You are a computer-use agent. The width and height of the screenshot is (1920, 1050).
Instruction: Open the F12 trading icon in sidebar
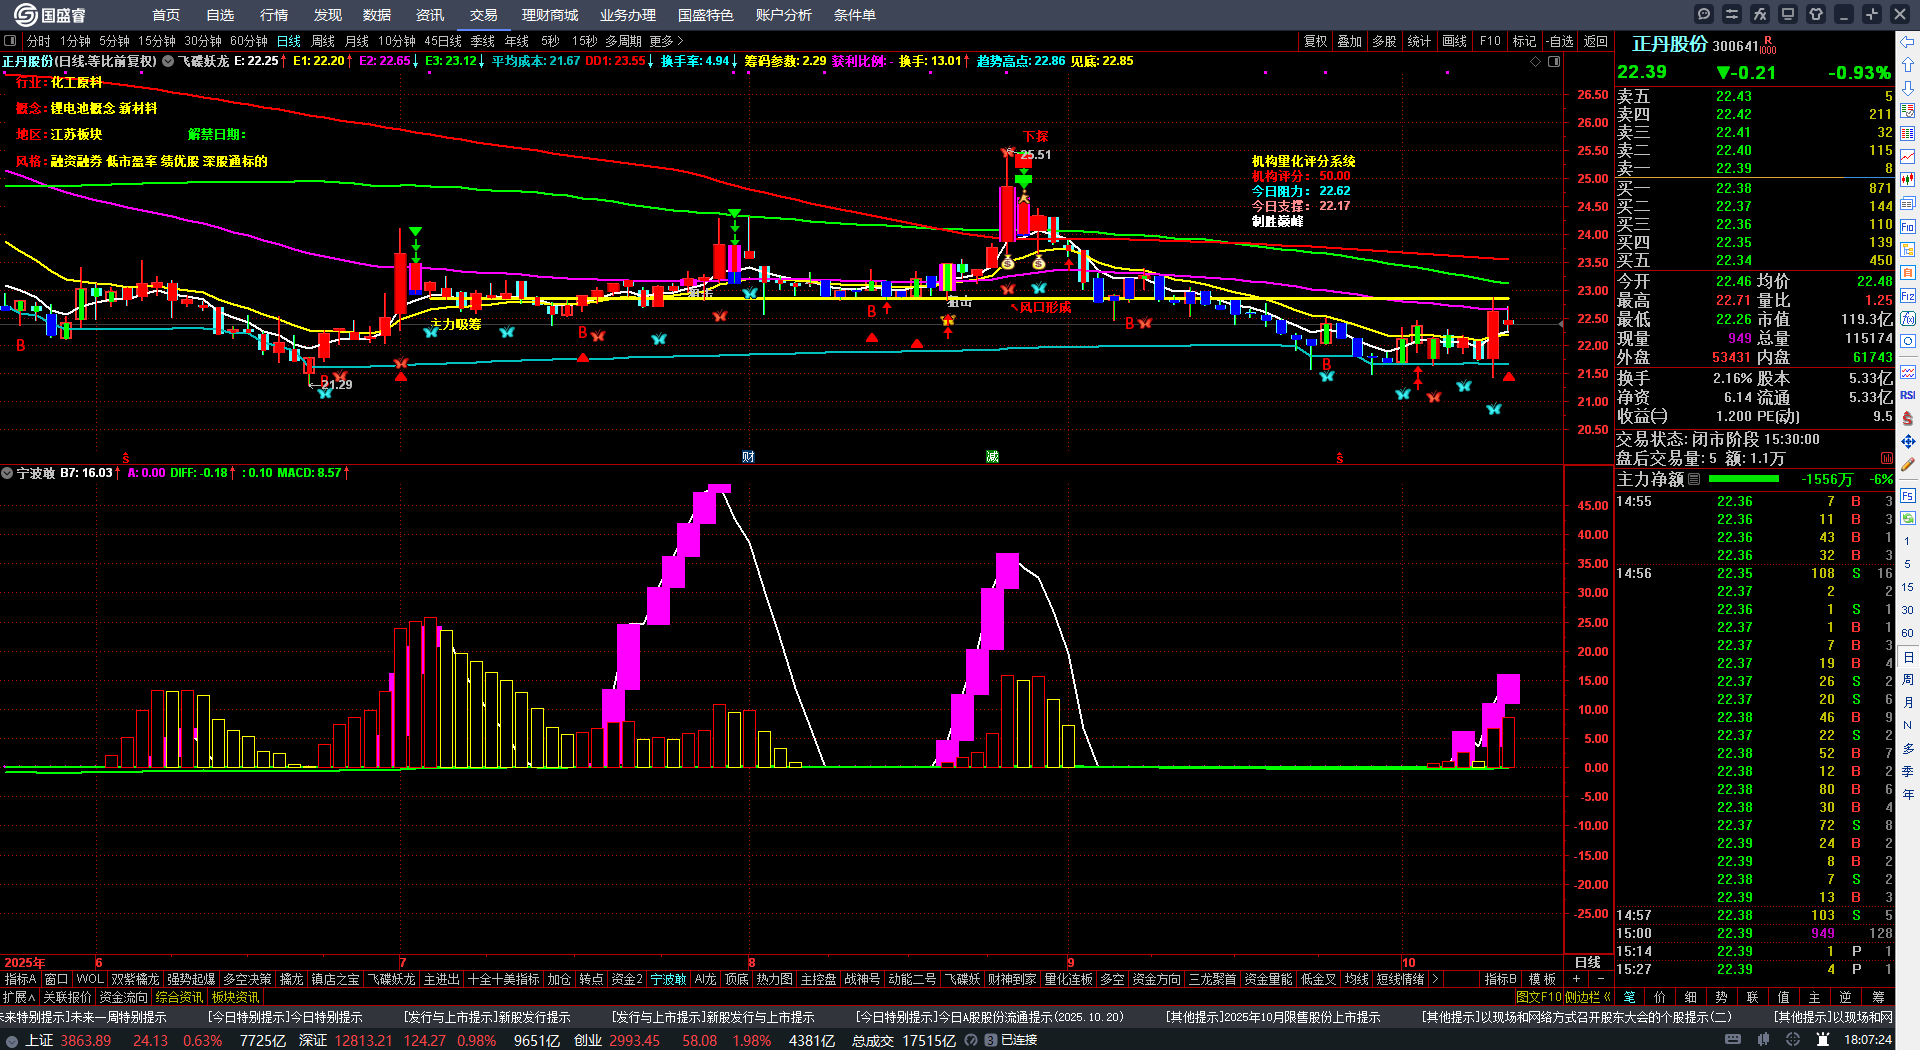pos(1908,296)
